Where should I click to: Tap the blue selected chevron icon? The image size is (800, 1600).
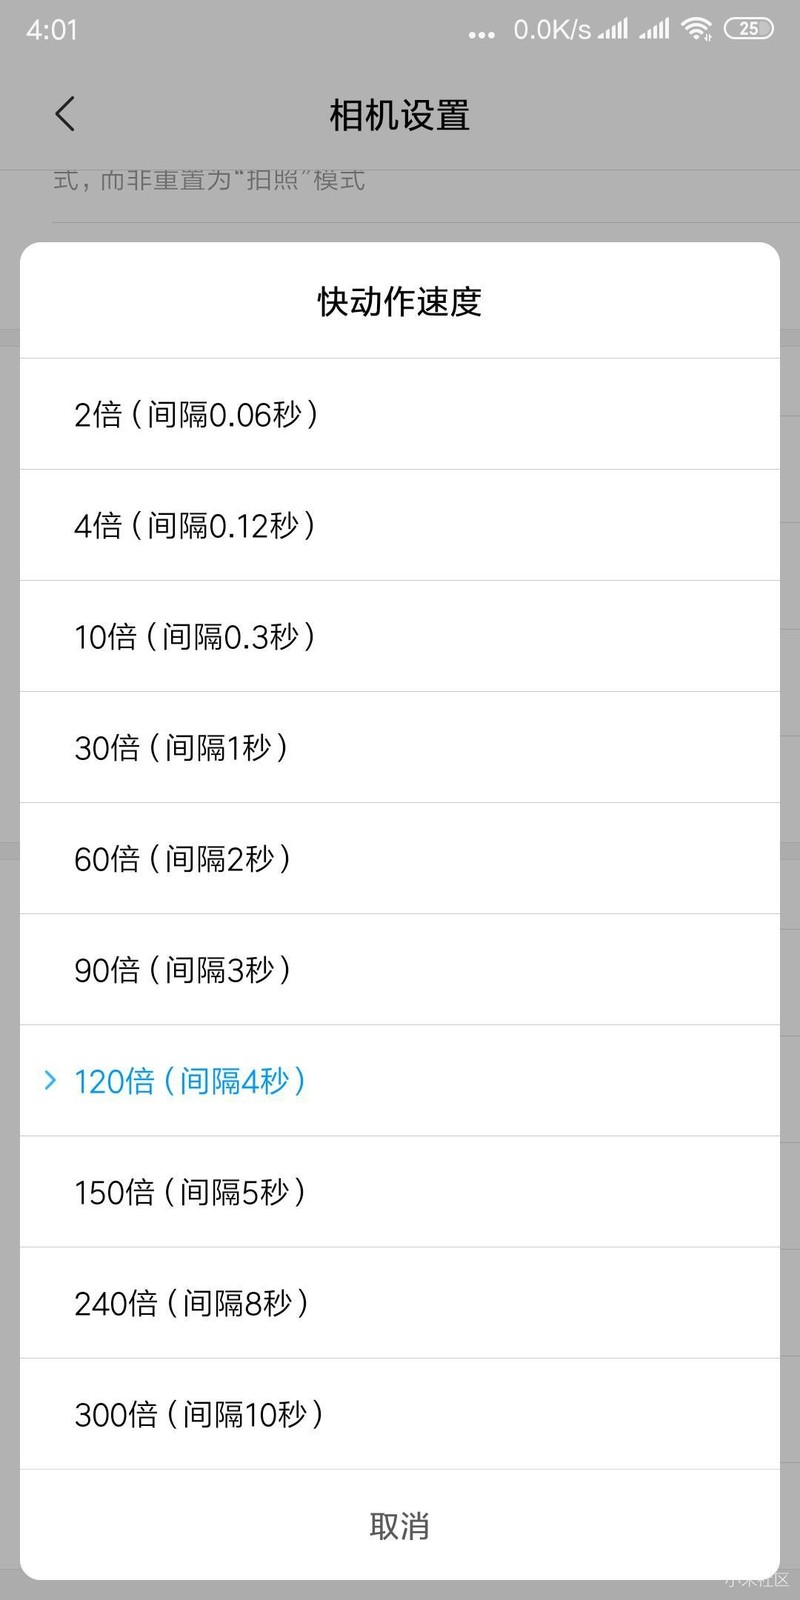tap(50, 1080)
